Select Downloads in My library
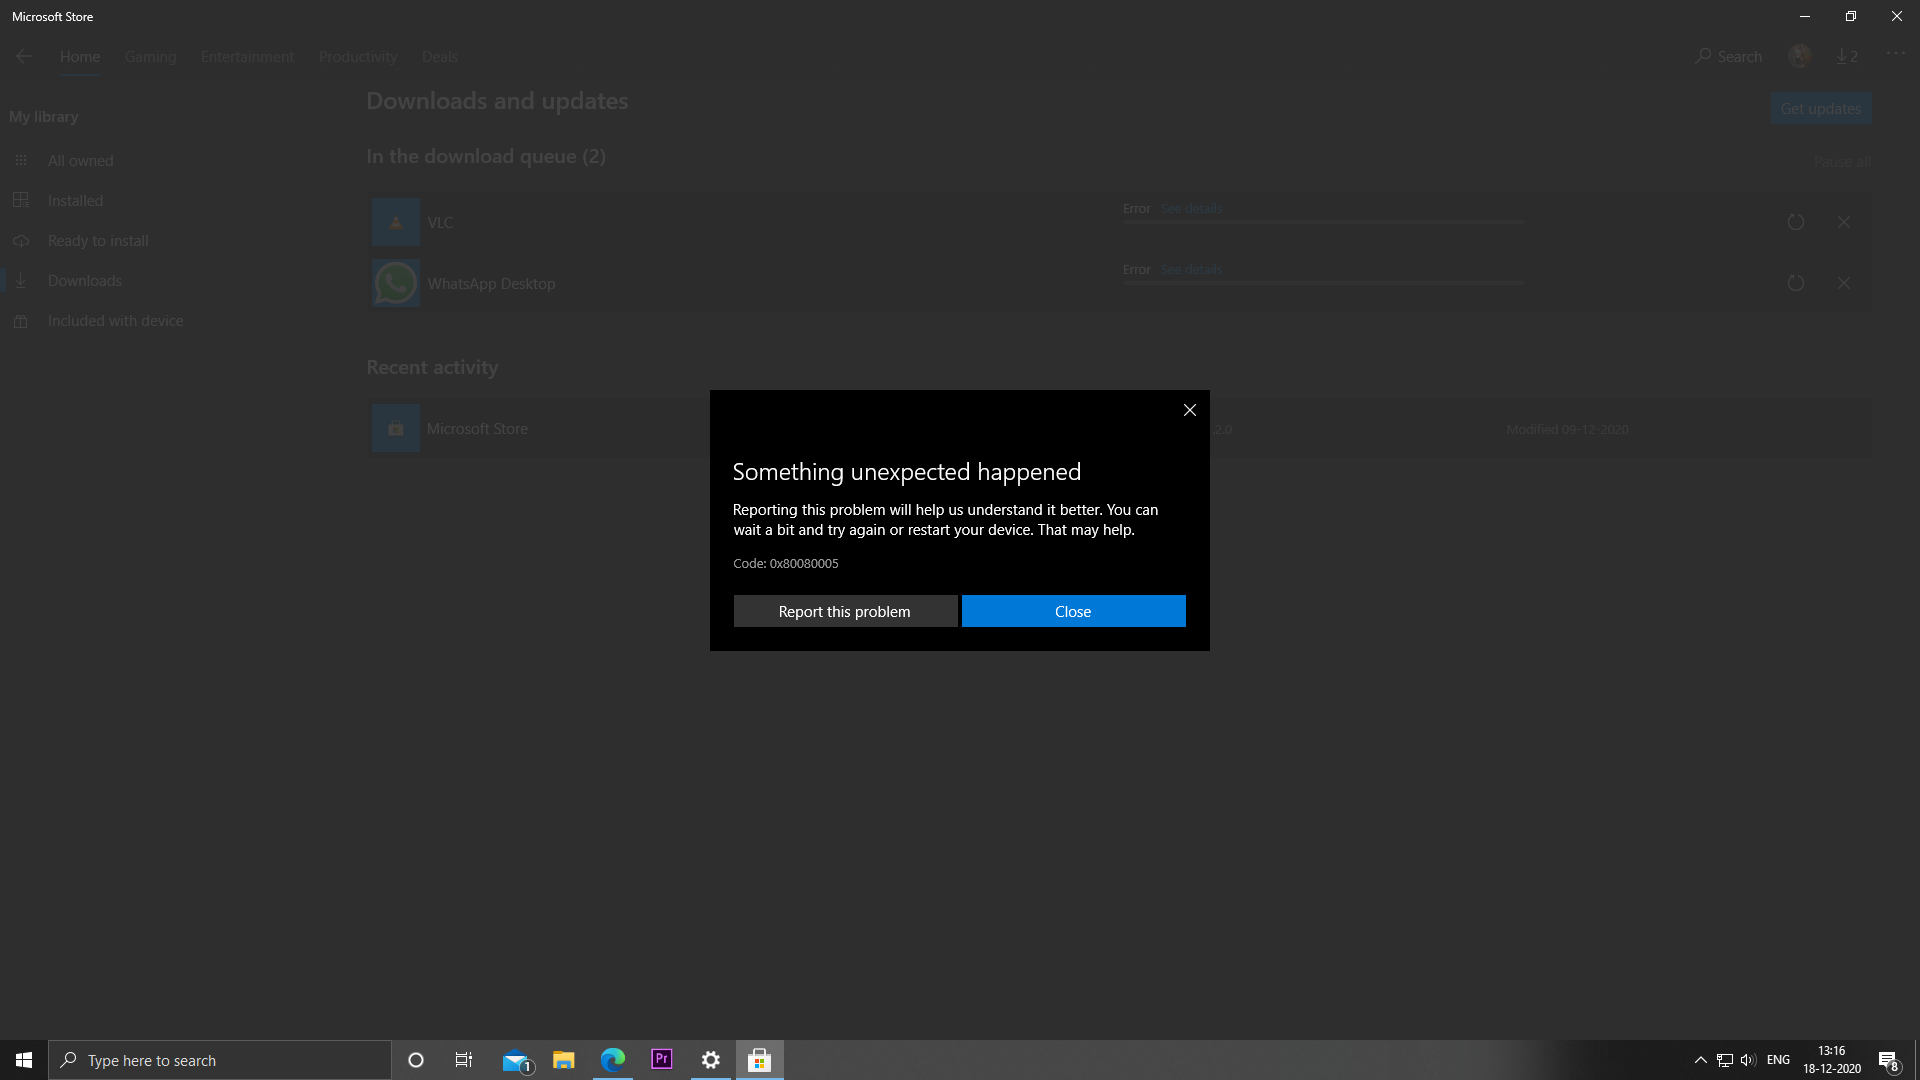The width and height of the screenshot is (1920, 1080). (x=85, y=280)
